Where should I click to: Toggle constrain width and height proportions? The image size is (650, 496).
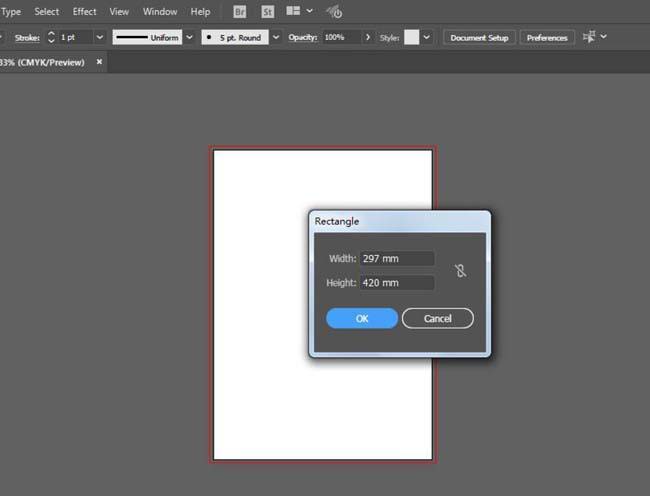460,271
